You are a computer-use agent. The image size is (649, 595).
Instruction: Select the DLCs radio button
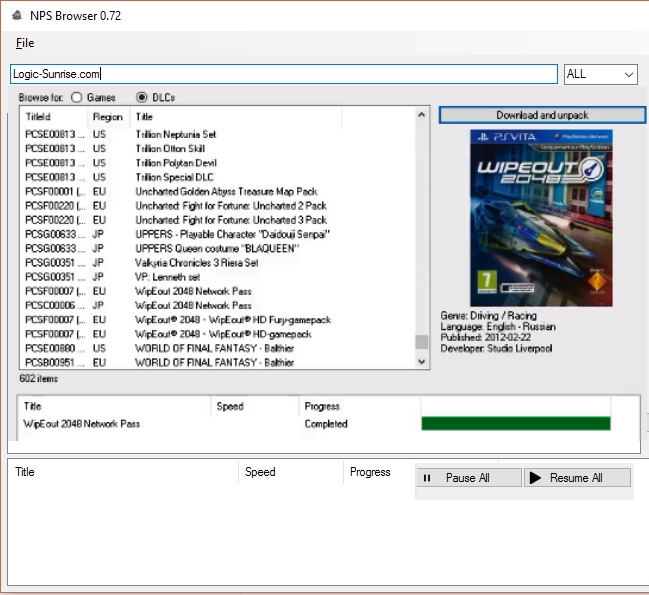coord(156,97)
